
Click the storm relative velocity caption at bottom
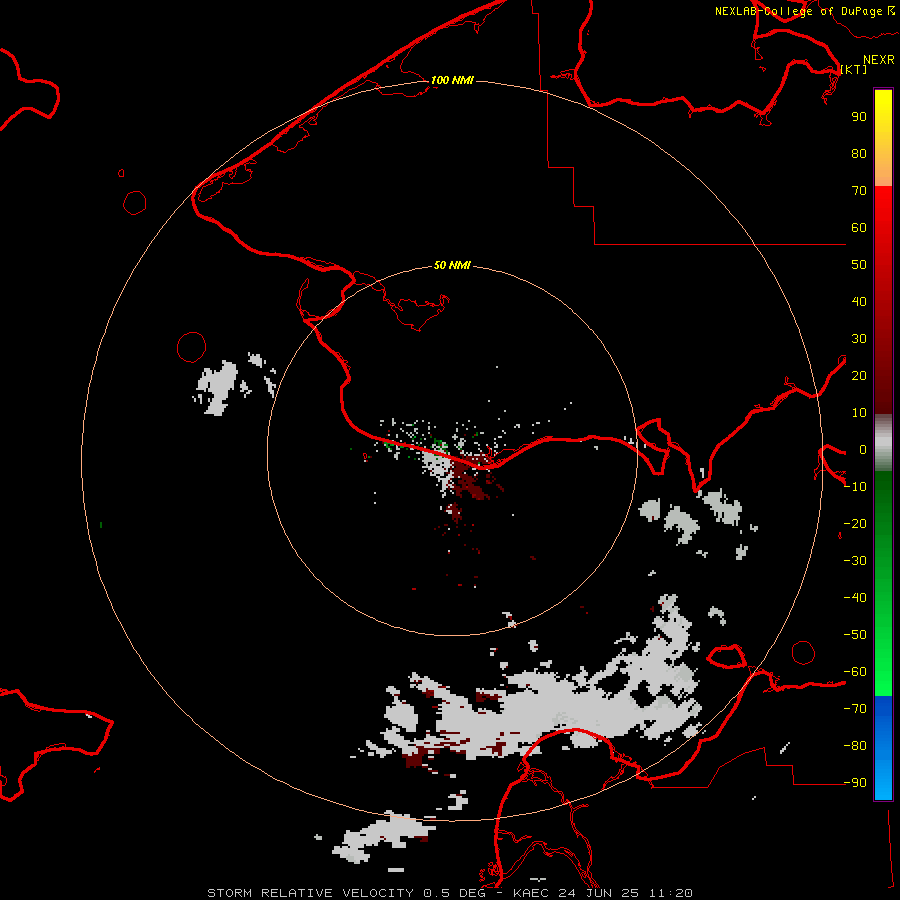click(x=450, y=893)
